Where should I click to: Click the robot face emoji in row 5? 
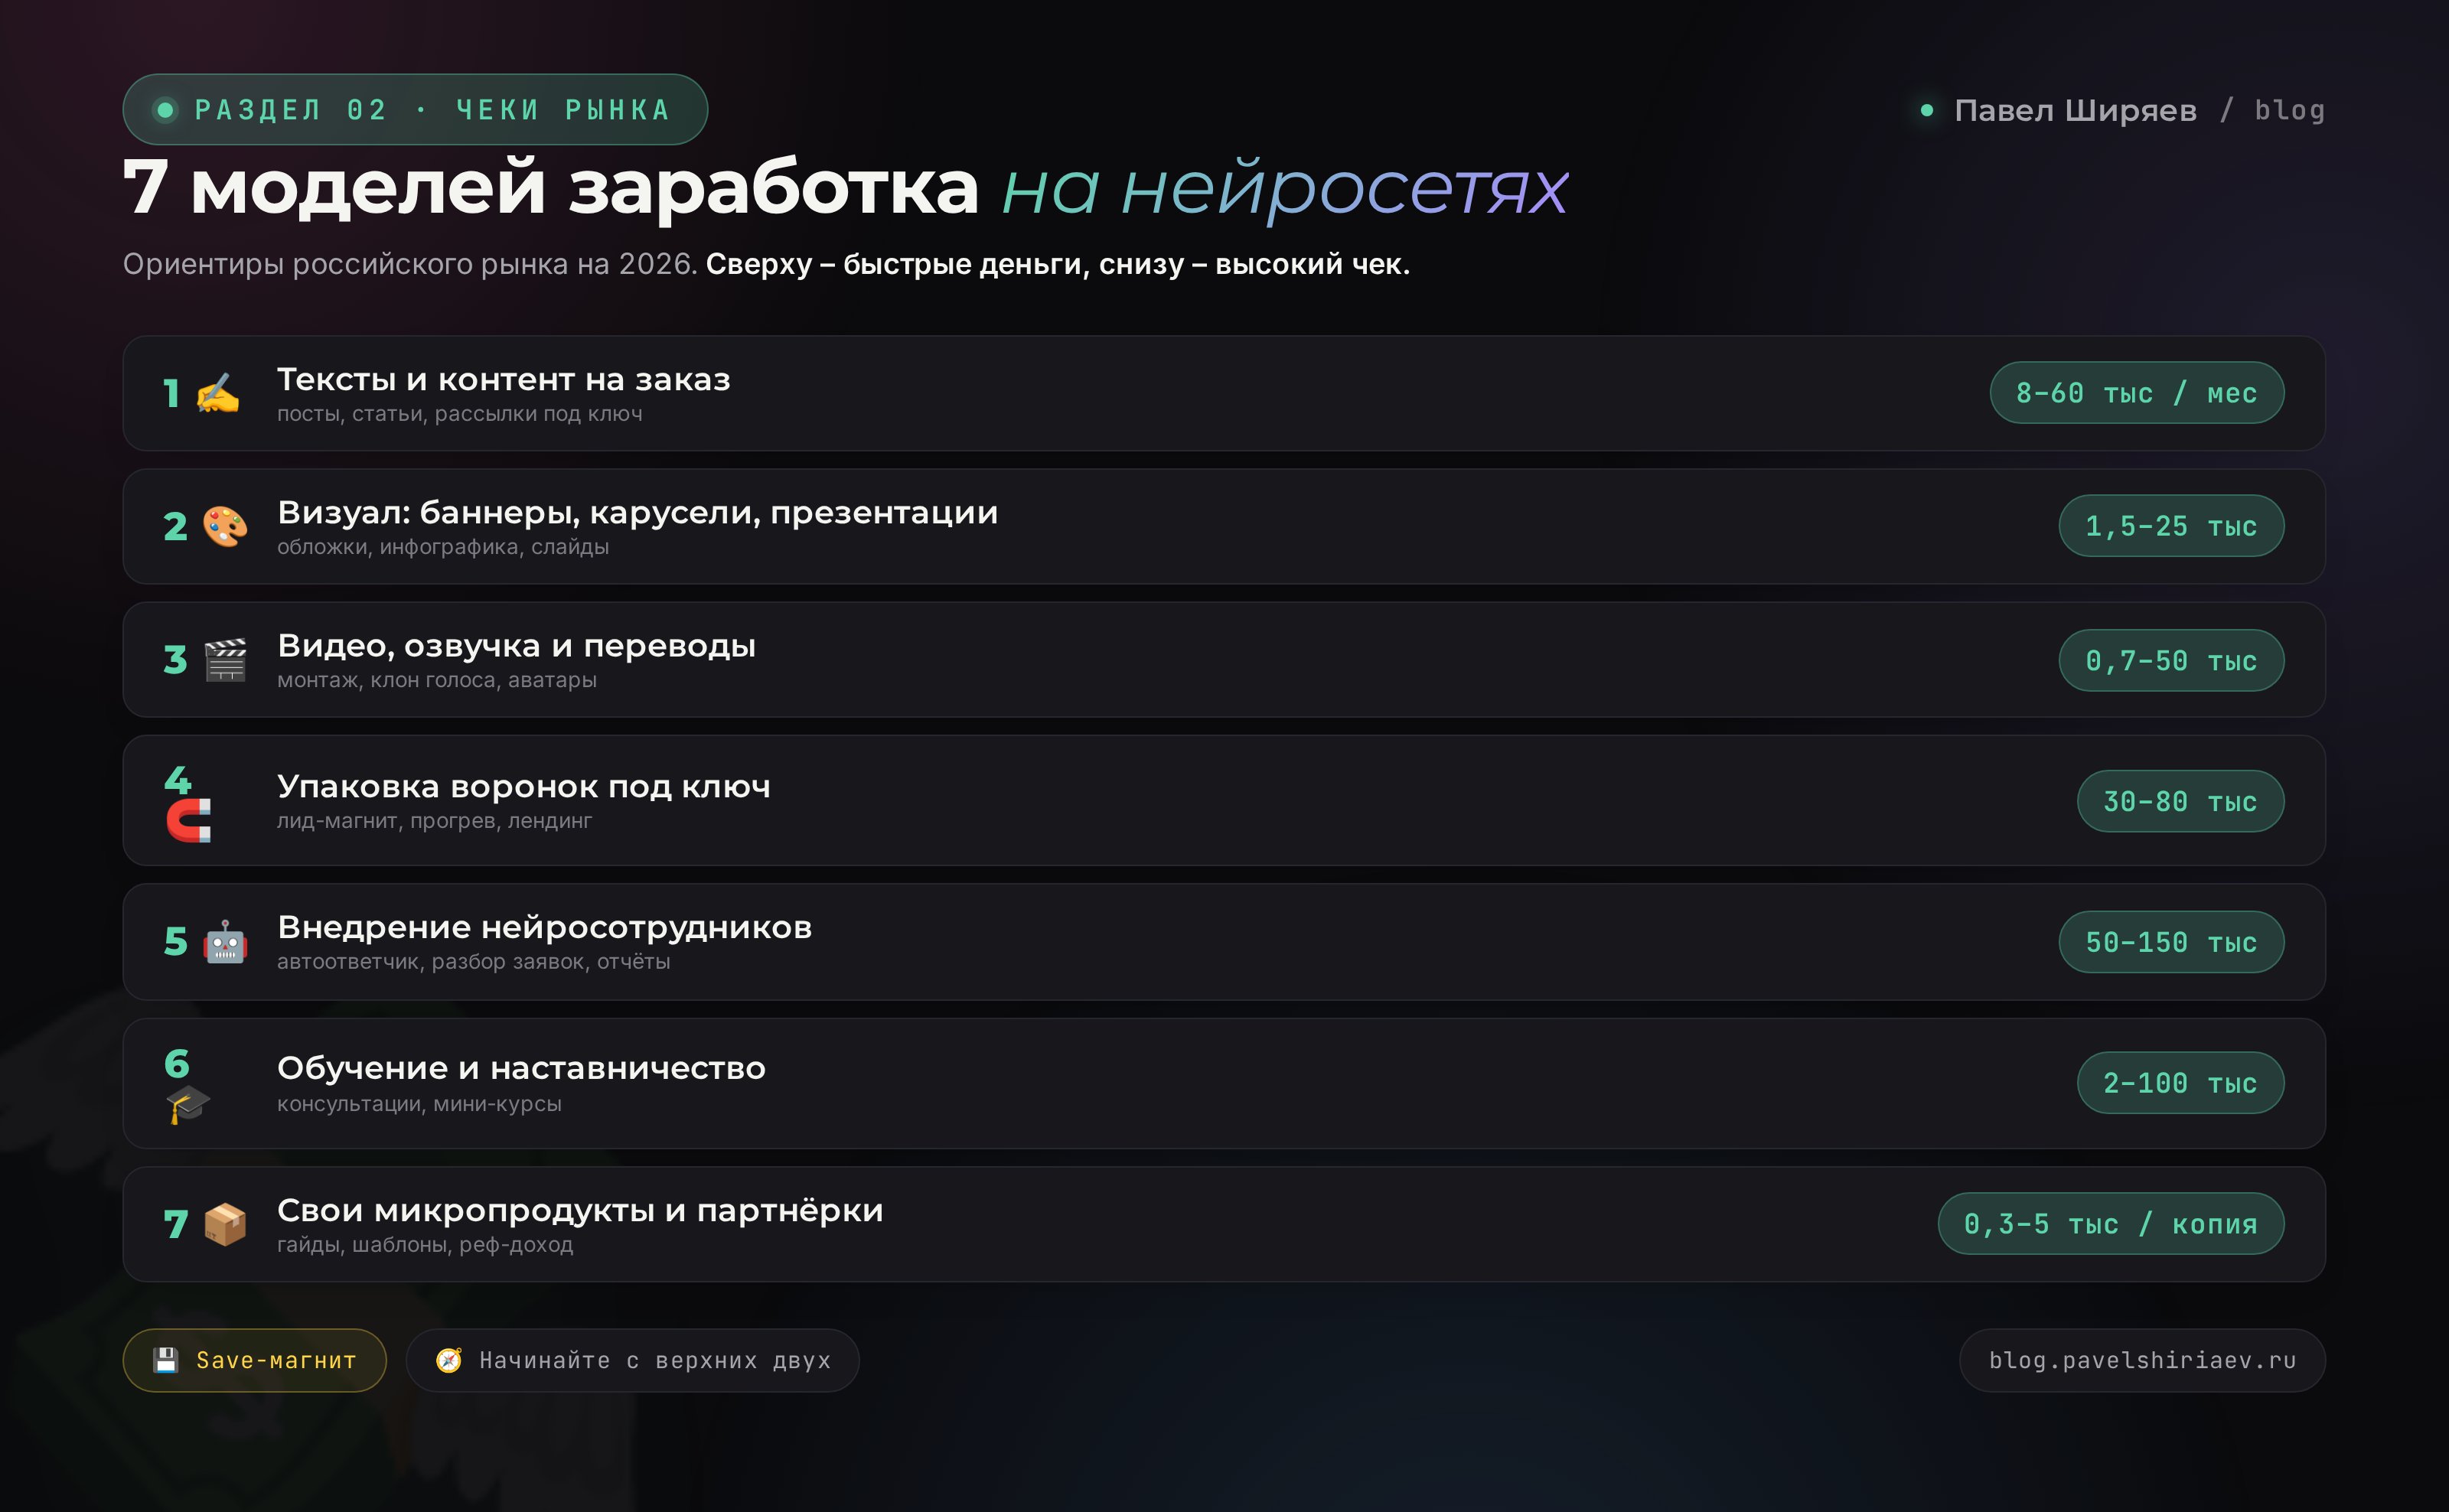[225, 942]
